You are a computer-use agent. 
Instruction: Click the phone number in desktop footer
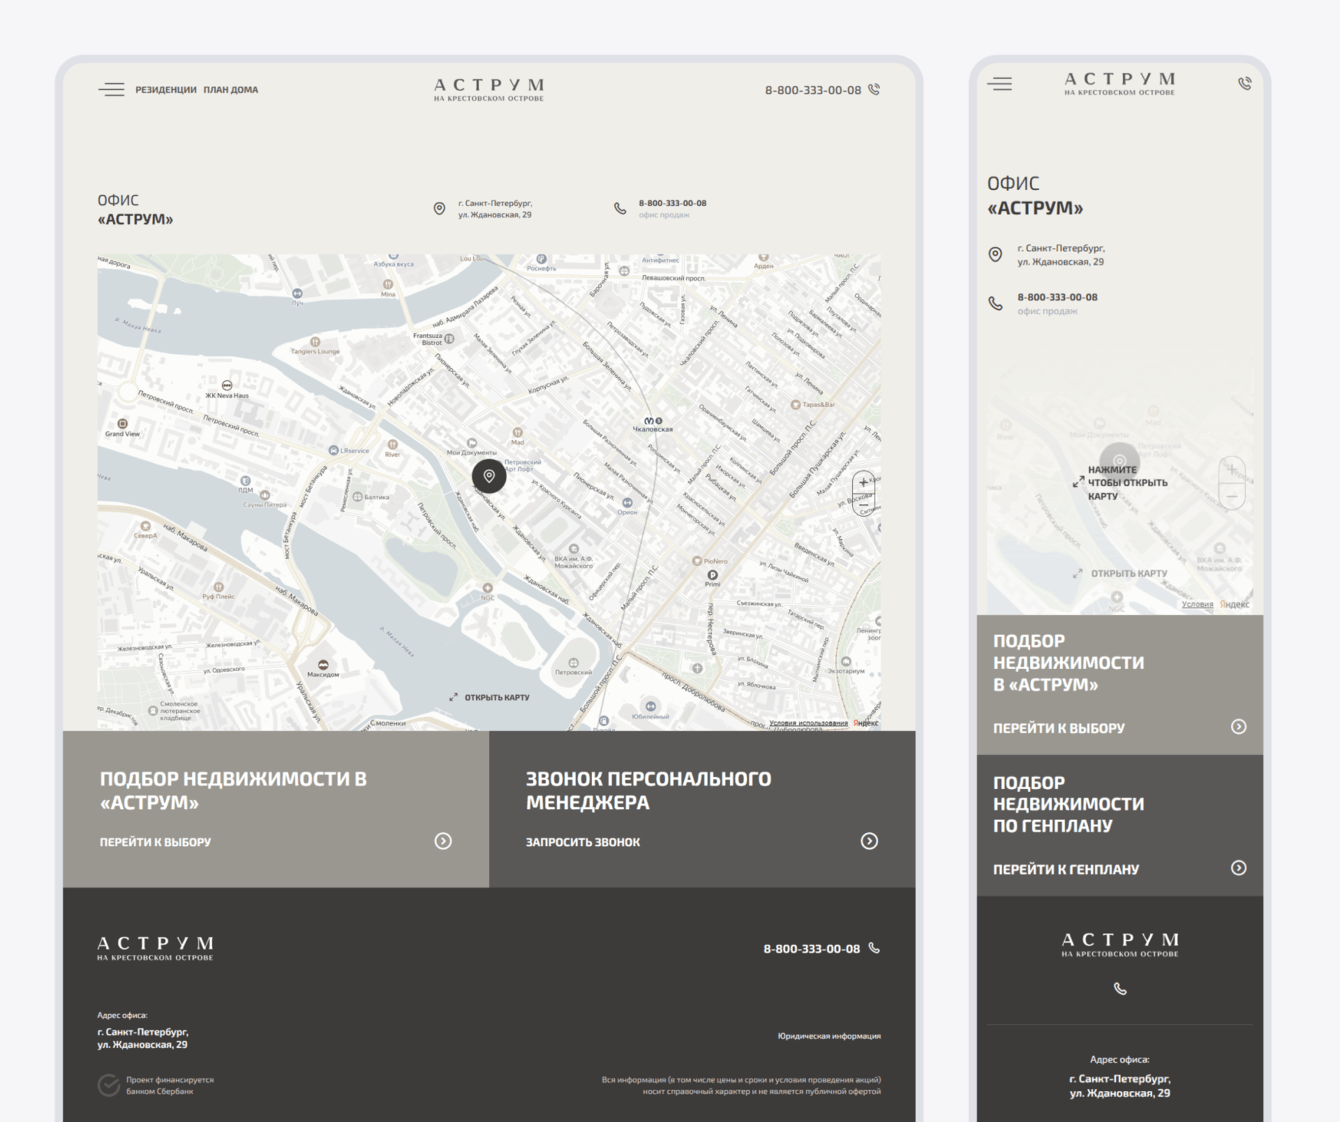point(812,949)
